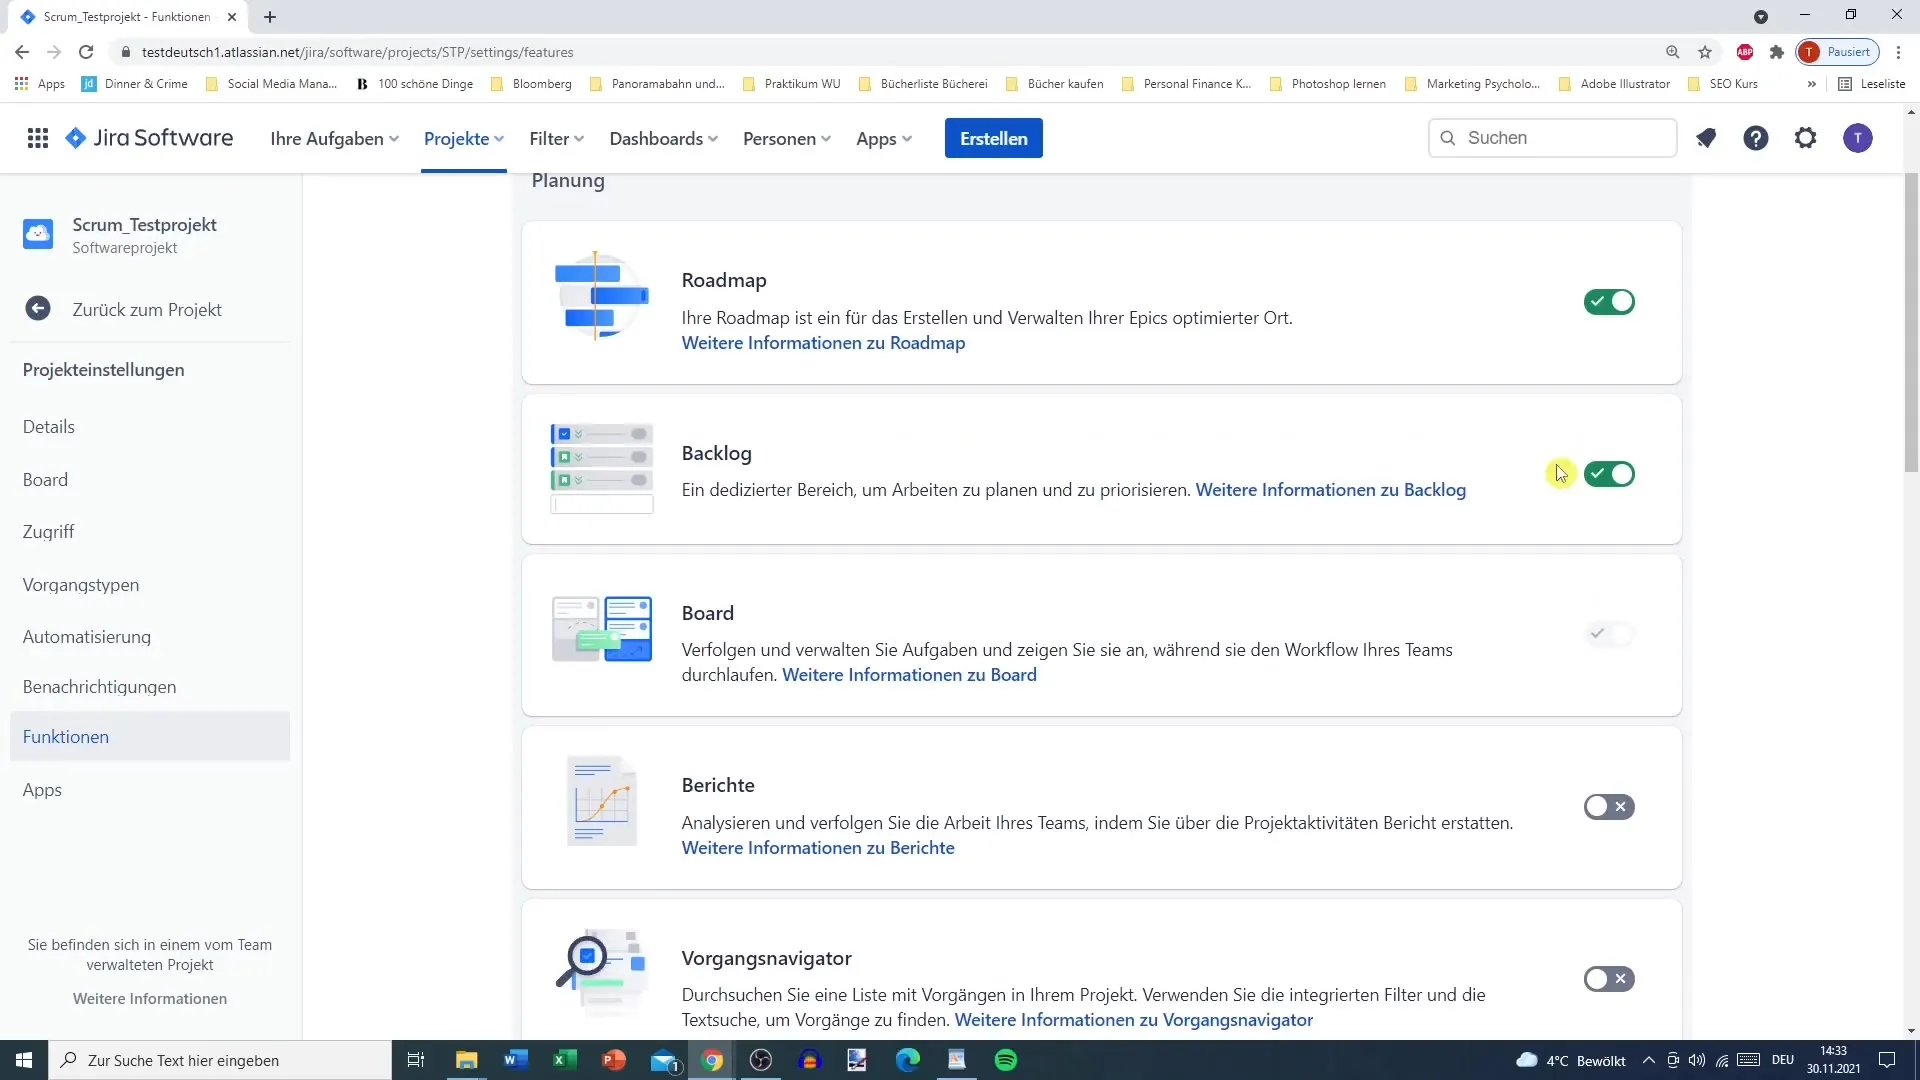The width and height of the screenshot is (1920, 1080).
Task: Toggle the Roadmap feature on/off
Action: [1610, 302]
